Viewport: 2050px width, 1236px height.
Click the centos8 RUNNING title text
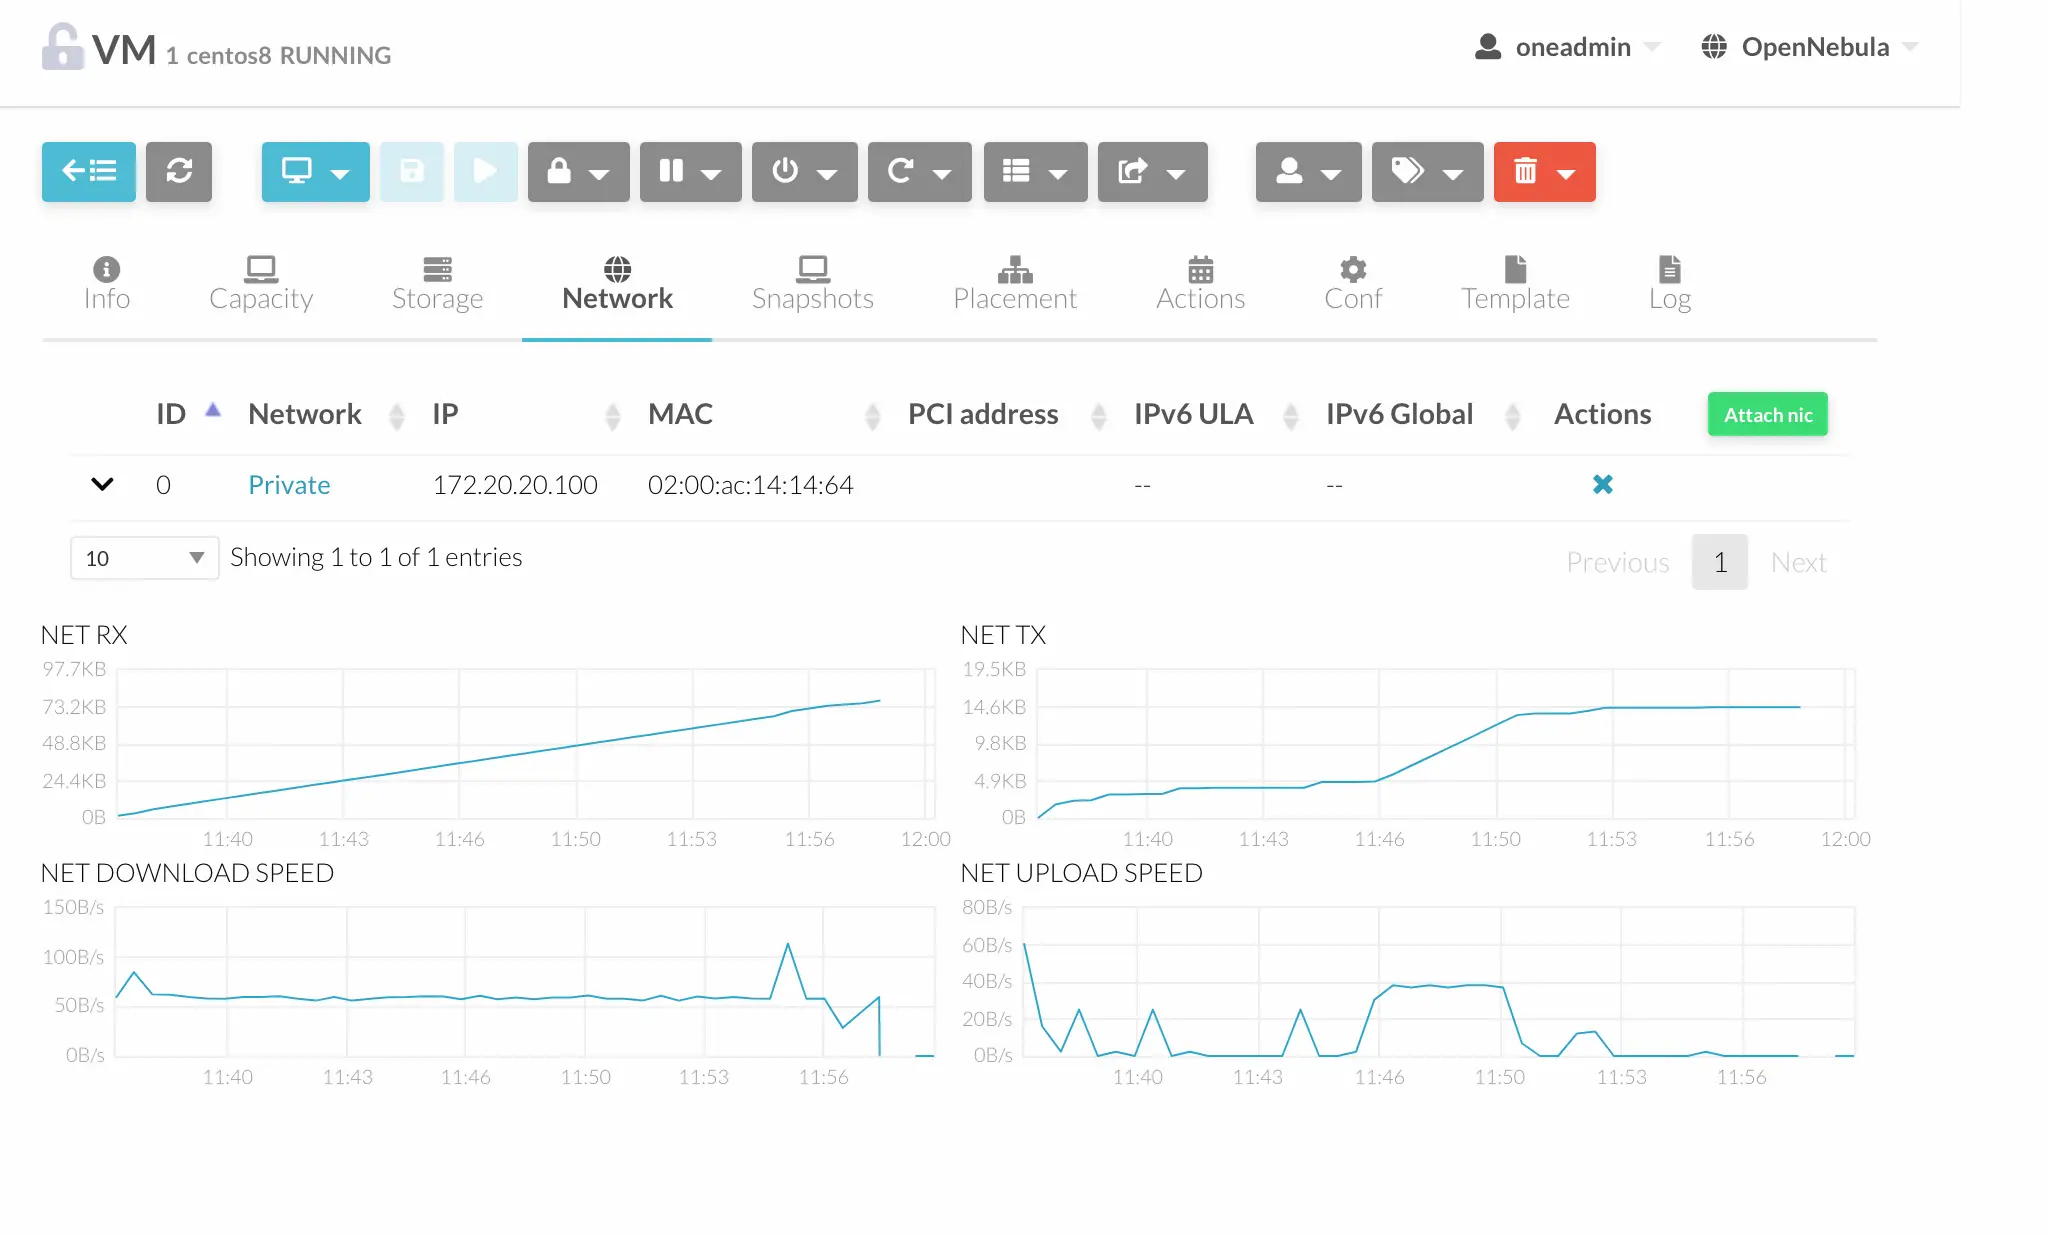(289, 55)
